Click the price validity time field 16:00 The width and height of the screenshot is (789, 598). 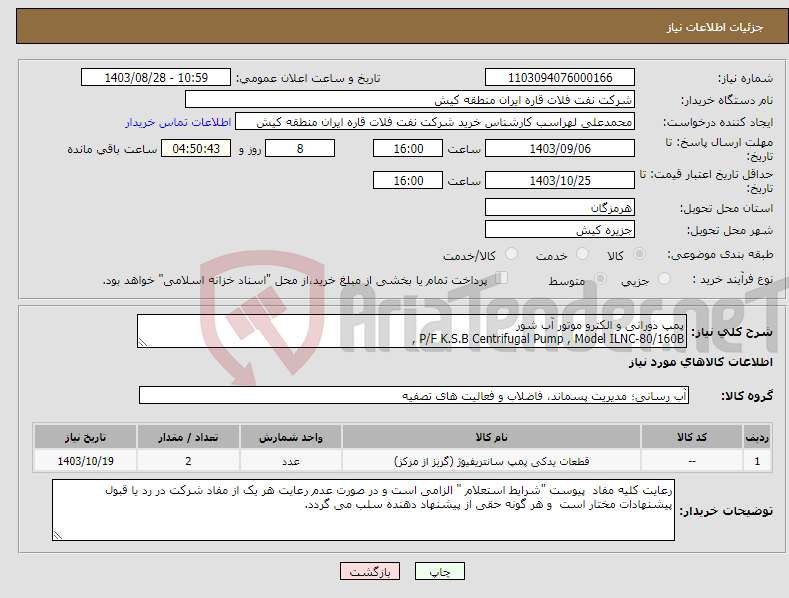(x=408, y=180)
